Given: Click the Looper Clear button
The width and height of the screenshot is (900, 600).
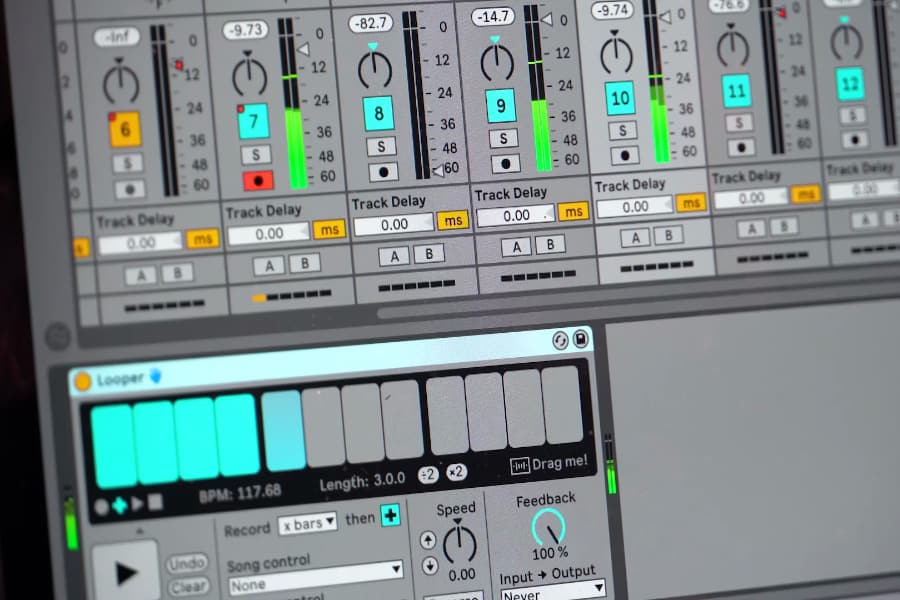Looking at the screenshot, I should [188, 587].
